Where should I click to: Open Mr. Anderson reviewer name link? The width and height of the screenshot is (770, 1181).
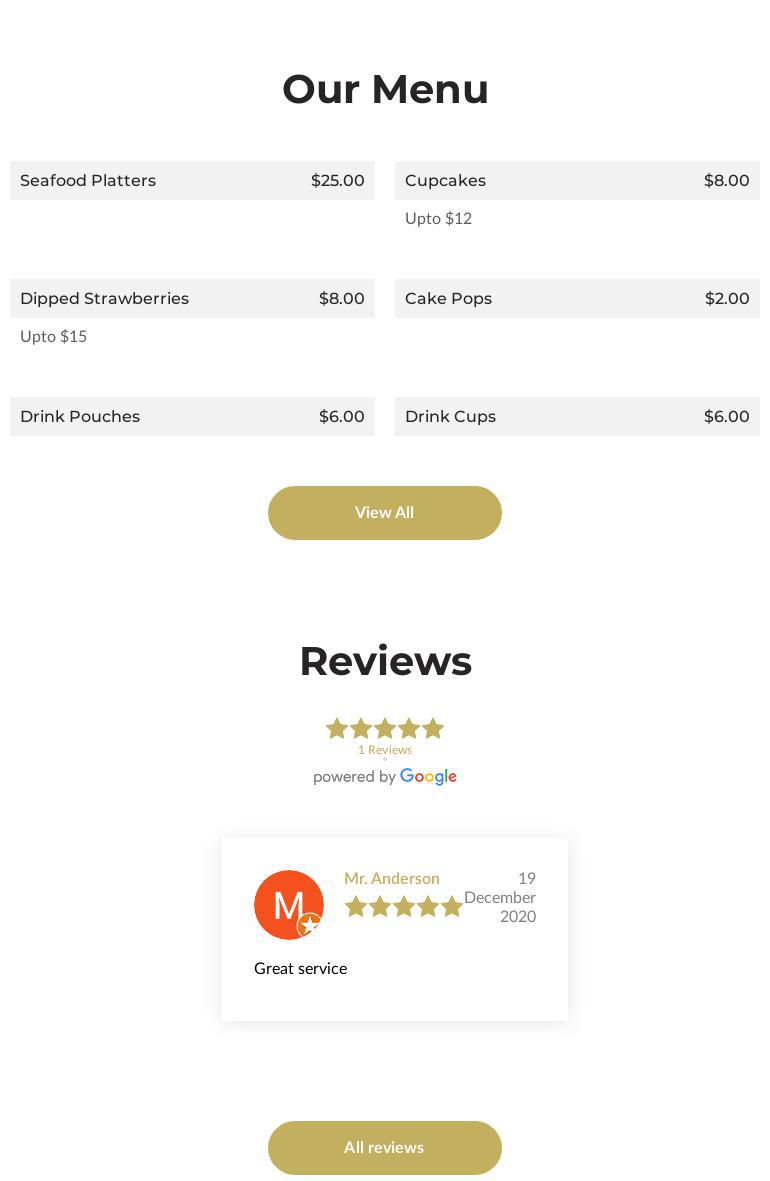click(x=391, y=878)
